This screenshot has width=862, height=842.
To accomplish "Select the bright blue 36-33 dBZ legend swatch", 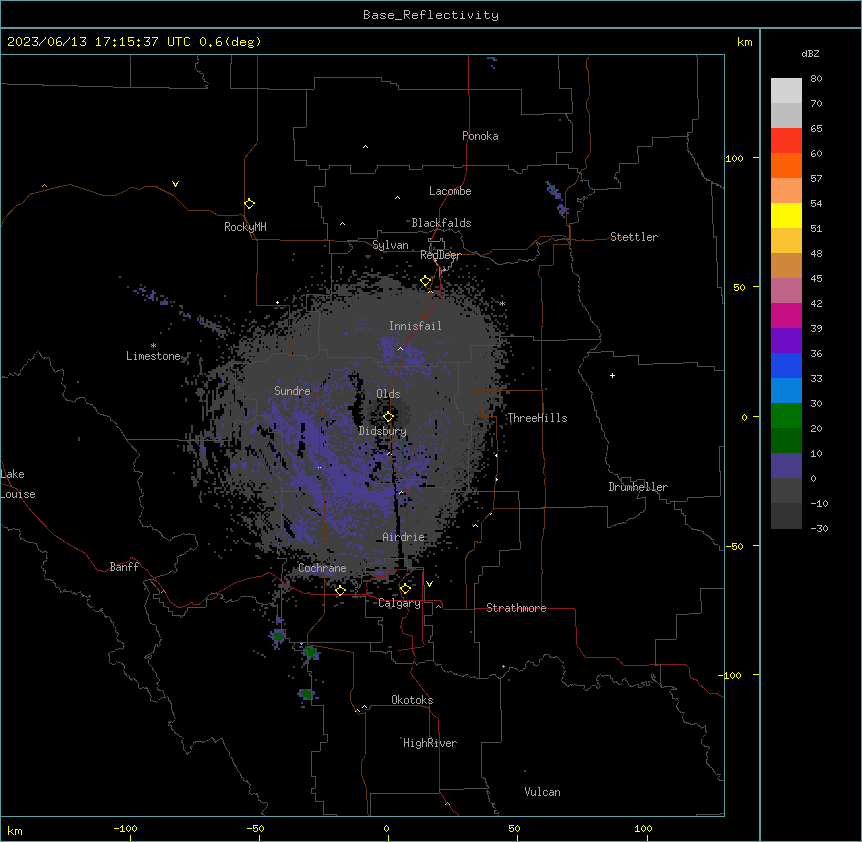I will click(x=786, y=365).
